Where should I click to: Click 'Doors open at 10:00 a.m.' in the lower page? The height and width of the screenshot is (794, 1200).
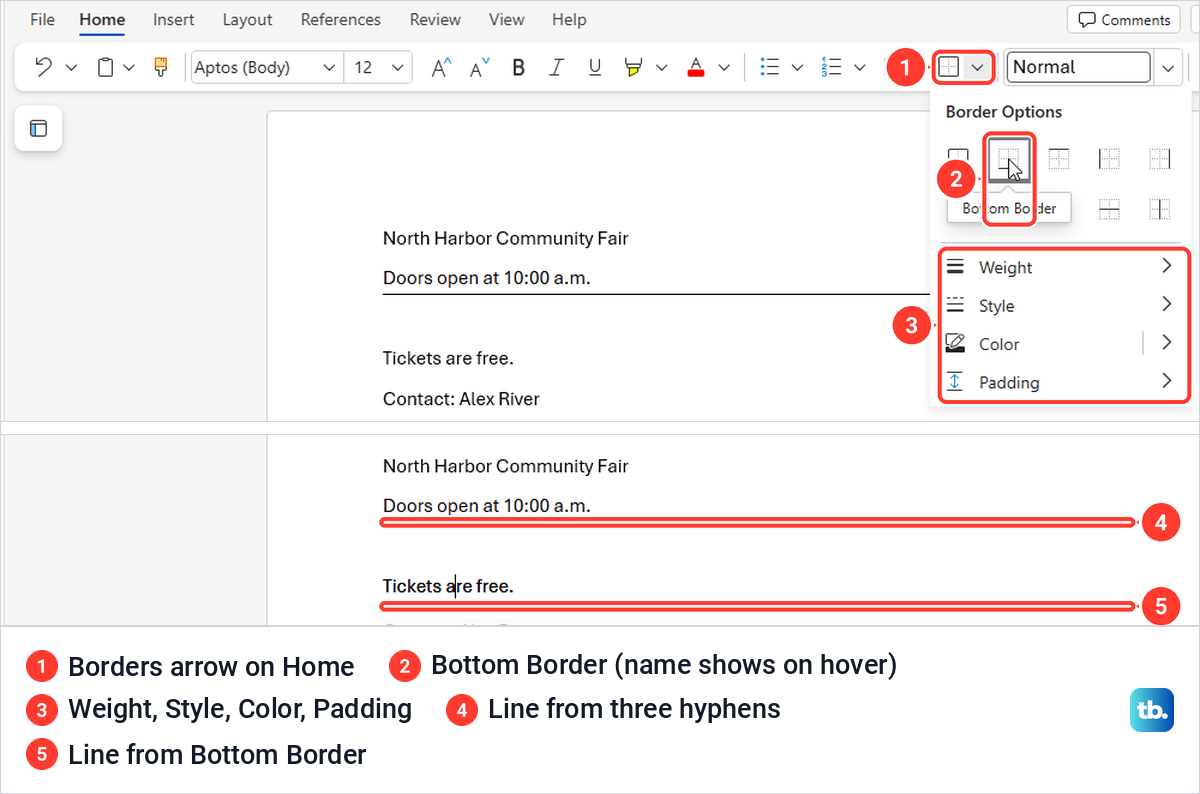tap(487, 506)
